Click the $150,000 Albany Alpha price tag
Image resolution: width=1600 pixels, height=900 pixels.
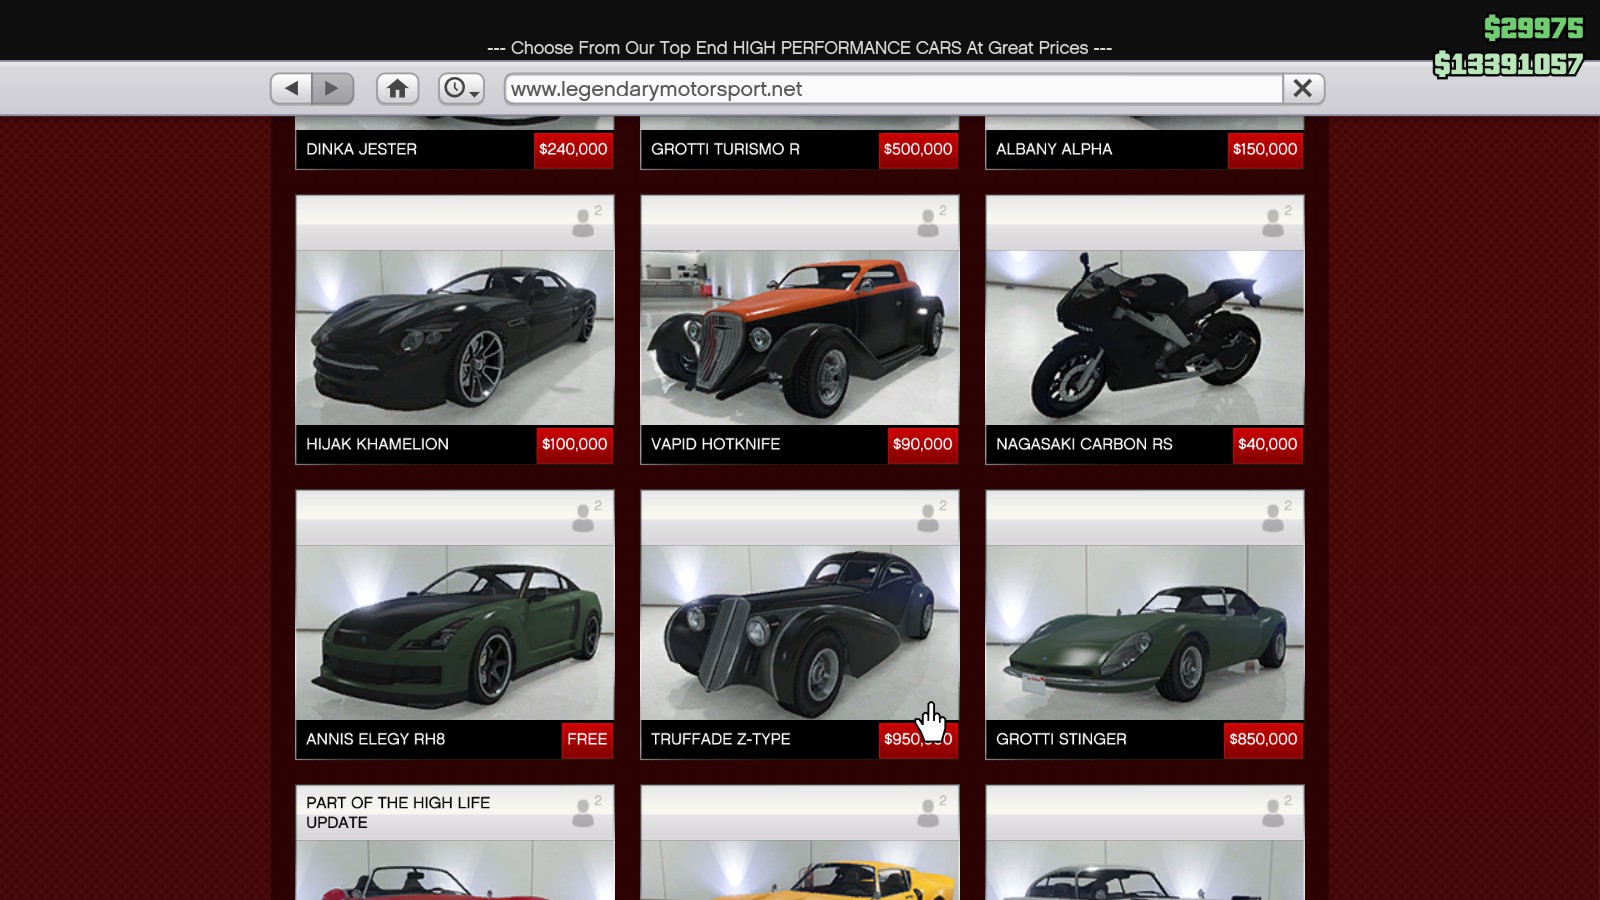coord(1265,149)
